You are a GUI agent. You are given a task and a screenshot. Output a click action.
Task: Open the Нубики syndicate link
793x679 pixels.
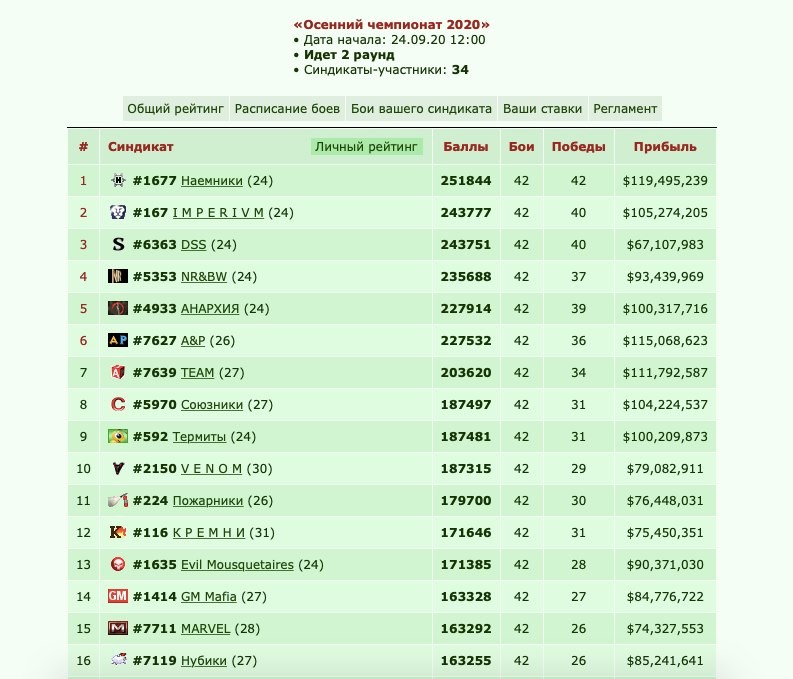click(204, 660)
